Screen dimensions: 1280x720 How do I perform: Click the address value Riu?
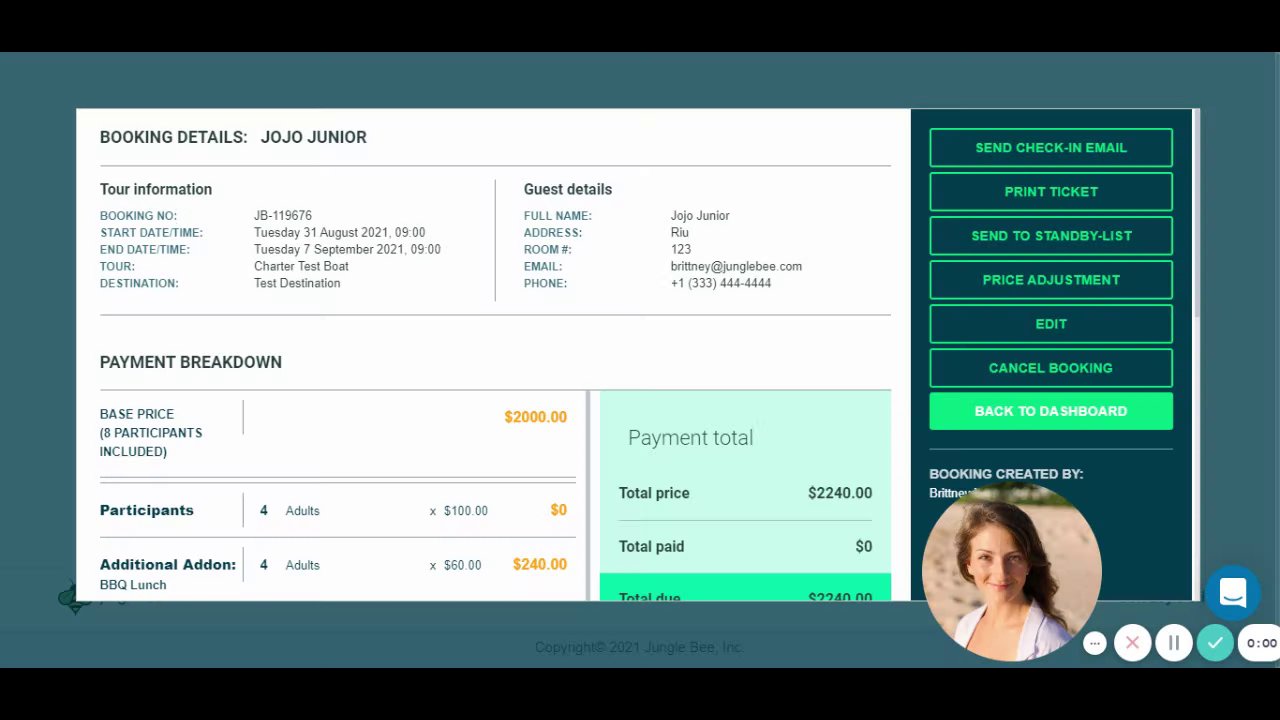[680, 233]
